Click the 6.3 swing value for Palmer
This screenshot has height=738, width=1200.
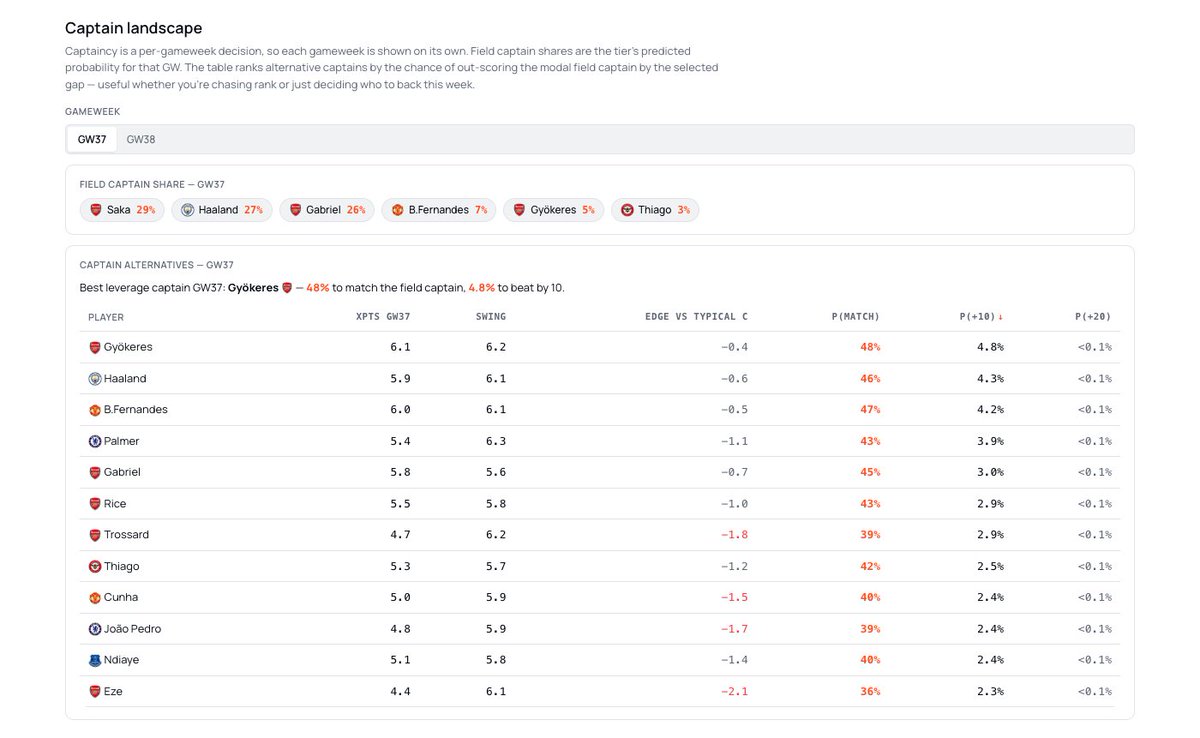pyautogui.click(x=496, y=441)
